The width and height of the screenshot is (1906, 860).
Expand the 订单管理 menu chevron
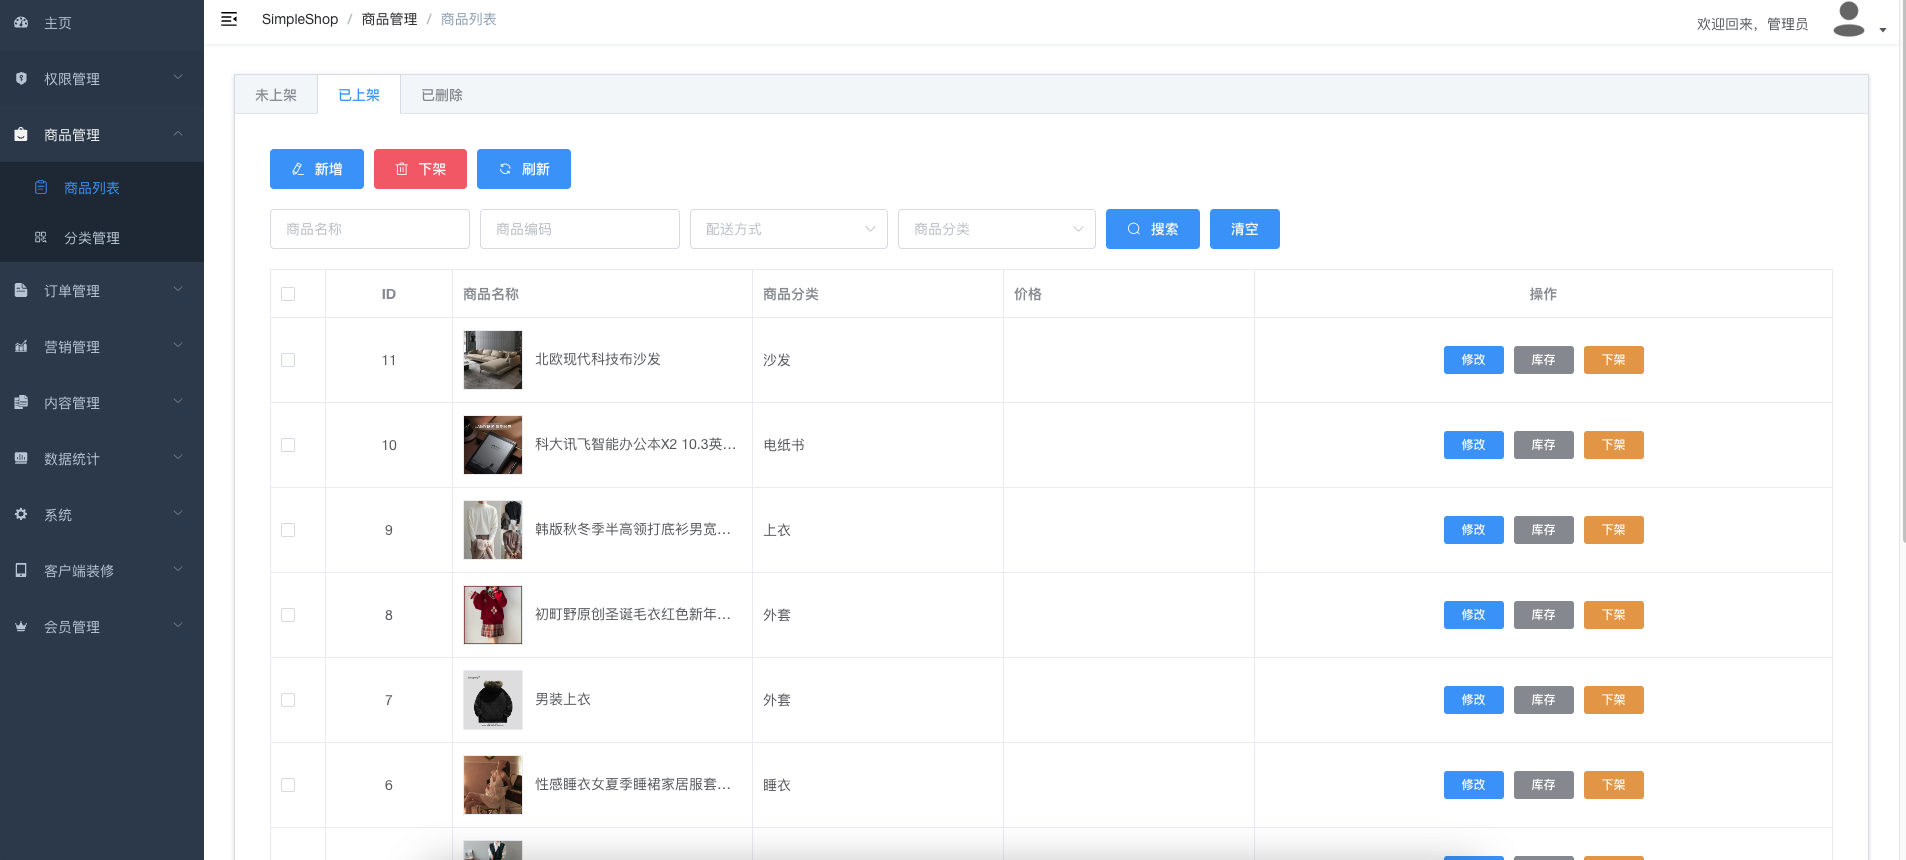[178, 289]
